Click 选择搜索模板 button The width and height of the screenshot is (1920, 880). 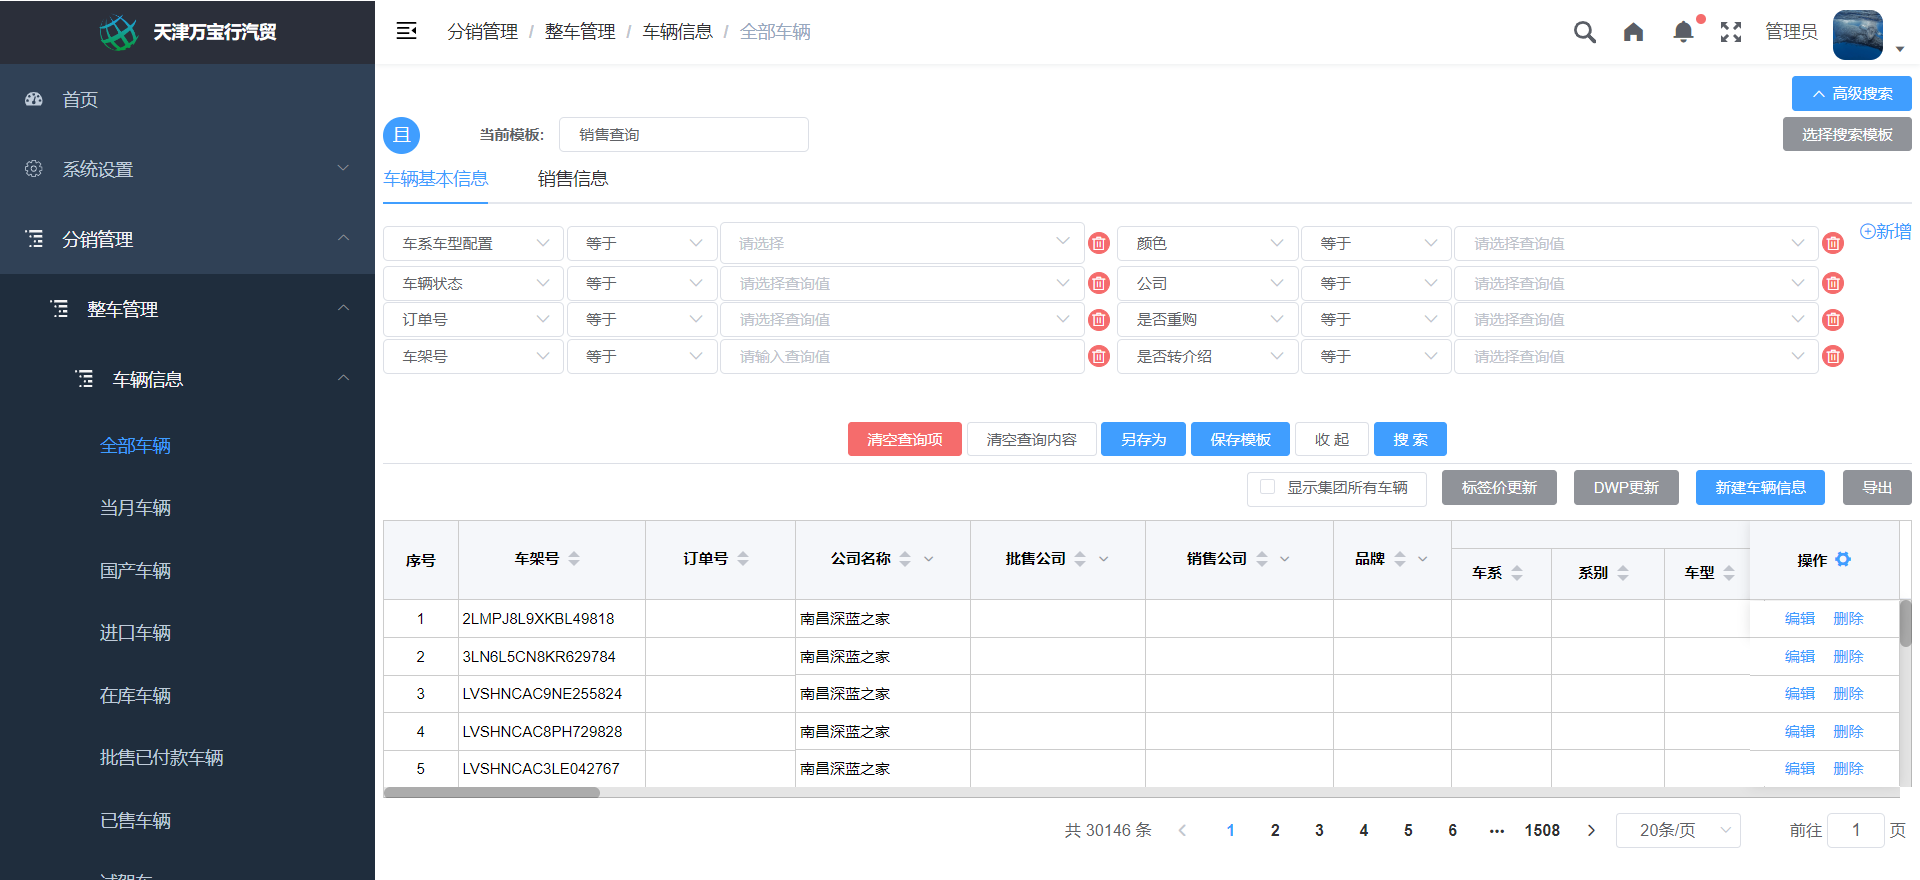tap(1847, 134)
